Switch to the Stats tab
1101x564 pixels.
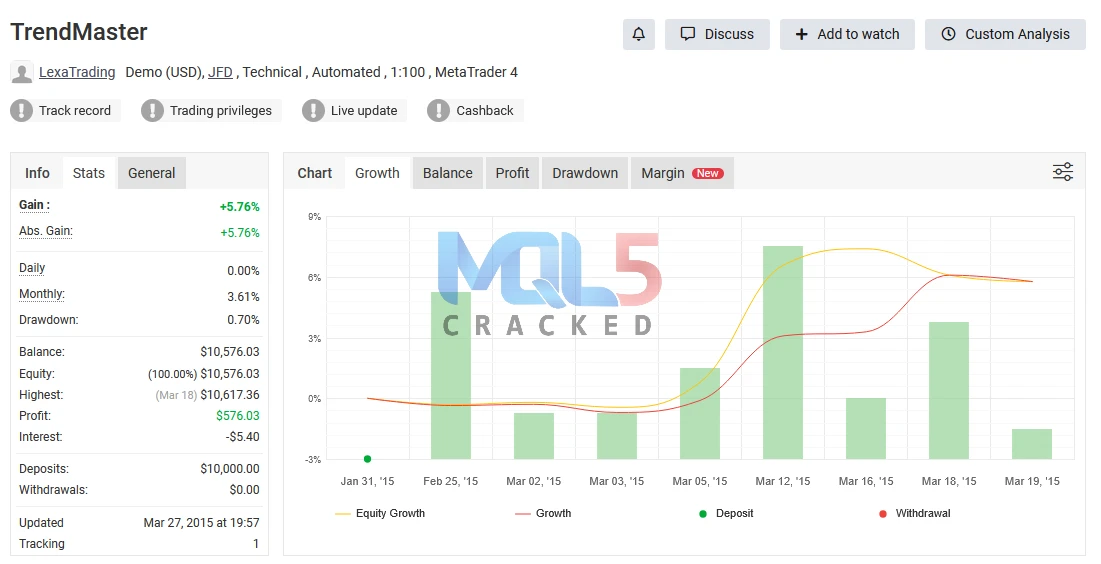(88, 173)
